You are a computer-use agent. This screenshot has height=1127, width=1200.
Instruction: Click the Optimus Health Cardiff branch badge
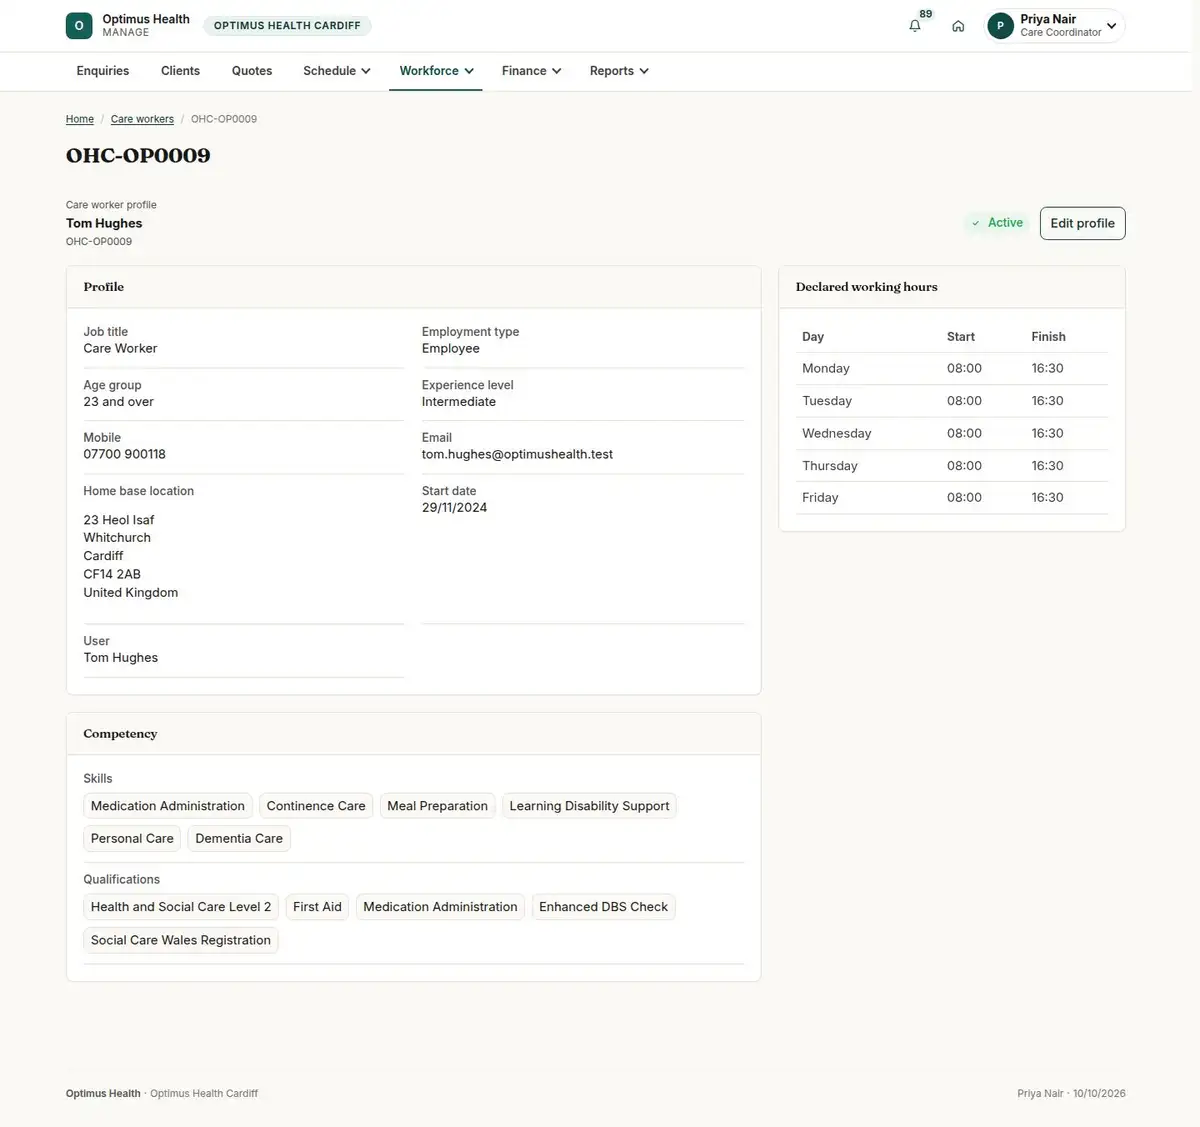coord(287,26)
